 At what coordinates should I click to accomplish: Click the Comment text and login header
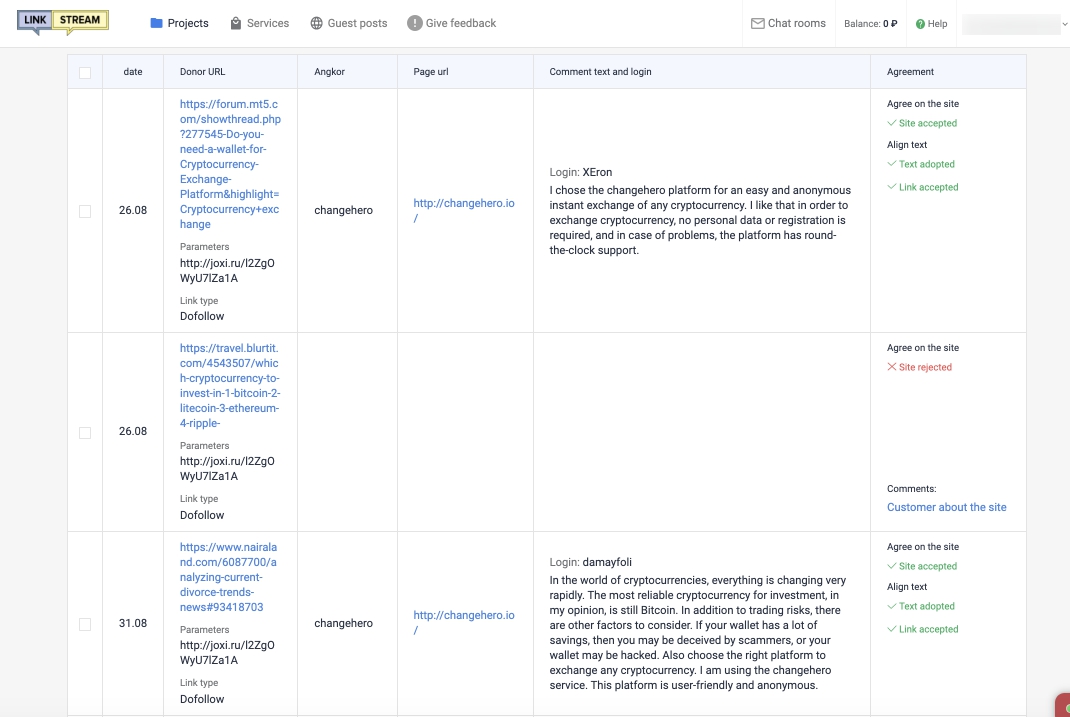[x=601, y=72]
